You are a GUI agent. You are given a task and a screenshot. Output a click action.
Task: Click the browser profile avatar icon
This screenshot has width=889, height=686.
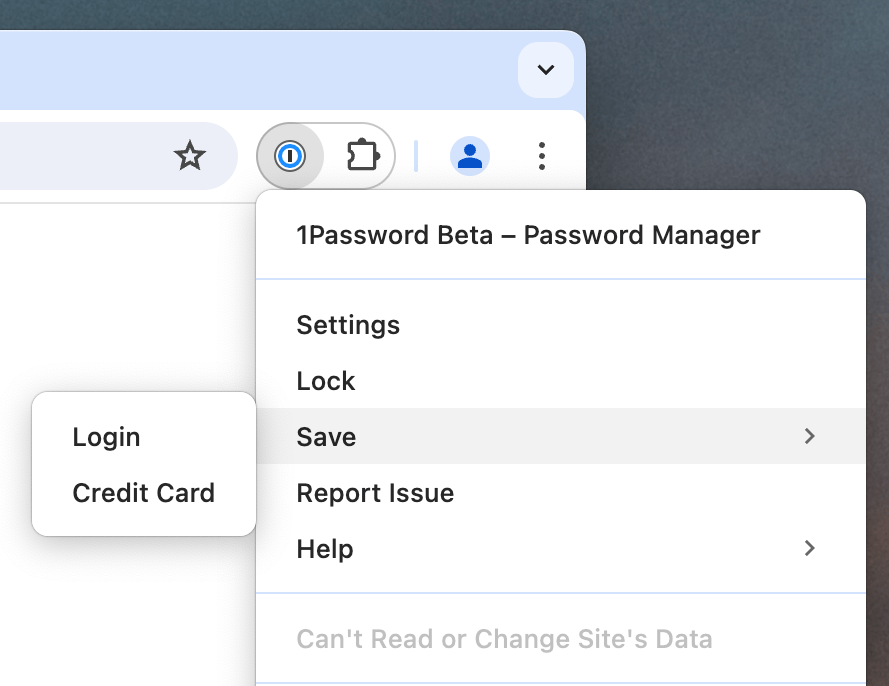pyautogui.click(x=470, y=155)
